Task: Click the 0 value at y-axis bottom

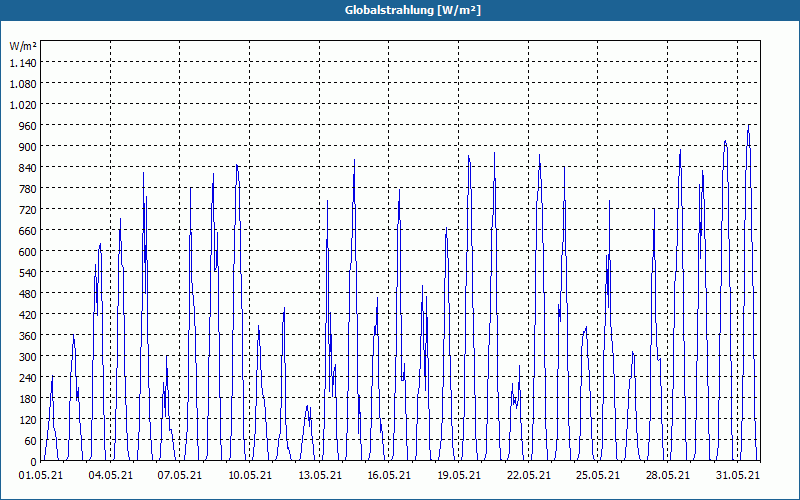Action: [33, 462]
